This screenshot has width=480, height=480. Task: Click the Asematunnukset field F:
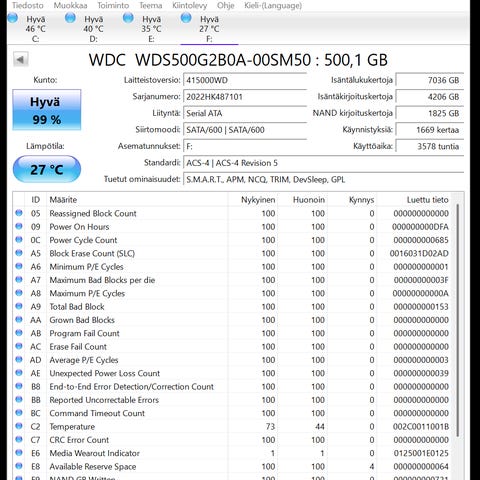click(x=245, y=146)
